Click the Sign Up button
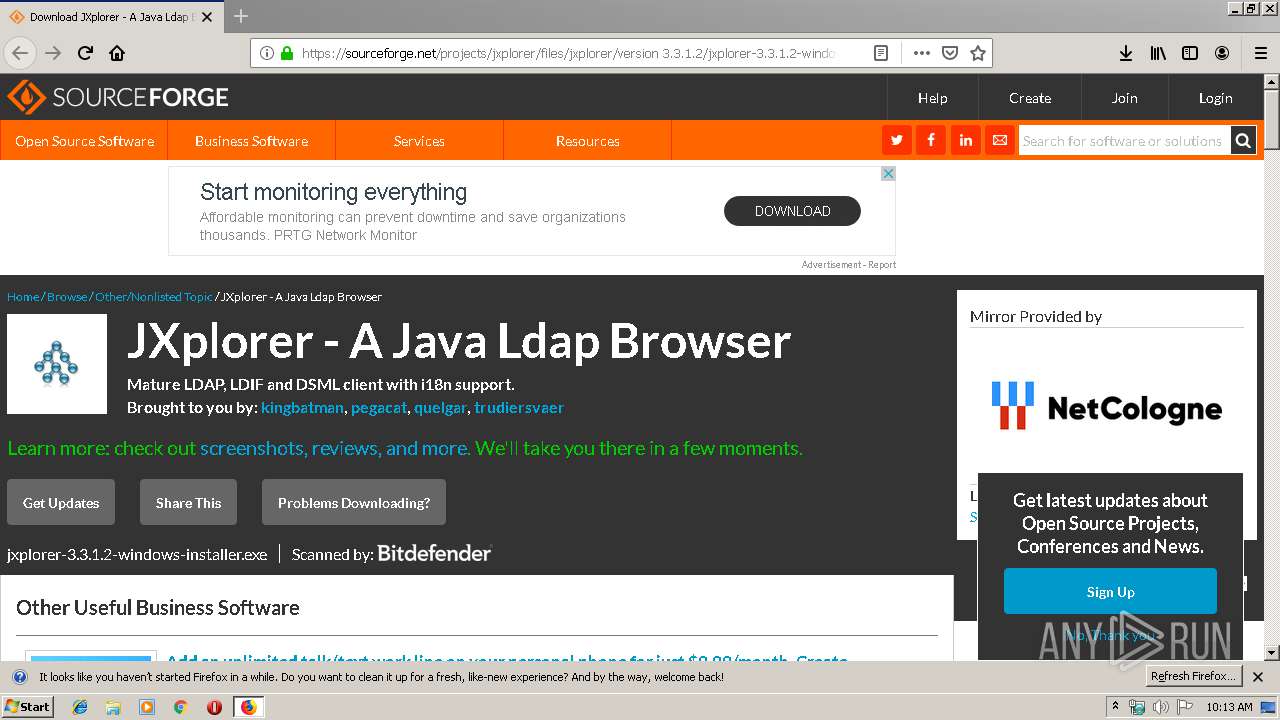This screenshot has width=1280, height=720. pos(1110,591)
